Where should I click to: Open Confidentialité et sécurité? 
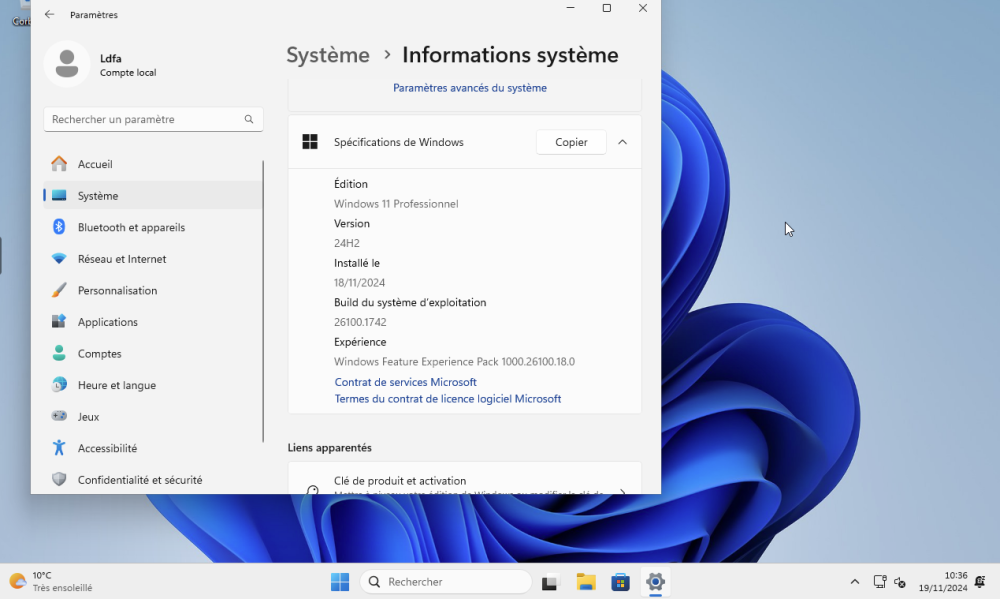pyautogui.click(x=139, y=480)
